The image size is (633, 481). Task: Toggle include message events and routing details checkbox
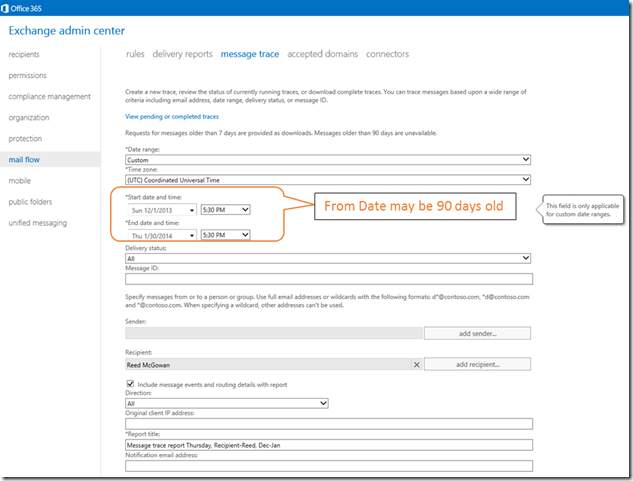[130, 384]
